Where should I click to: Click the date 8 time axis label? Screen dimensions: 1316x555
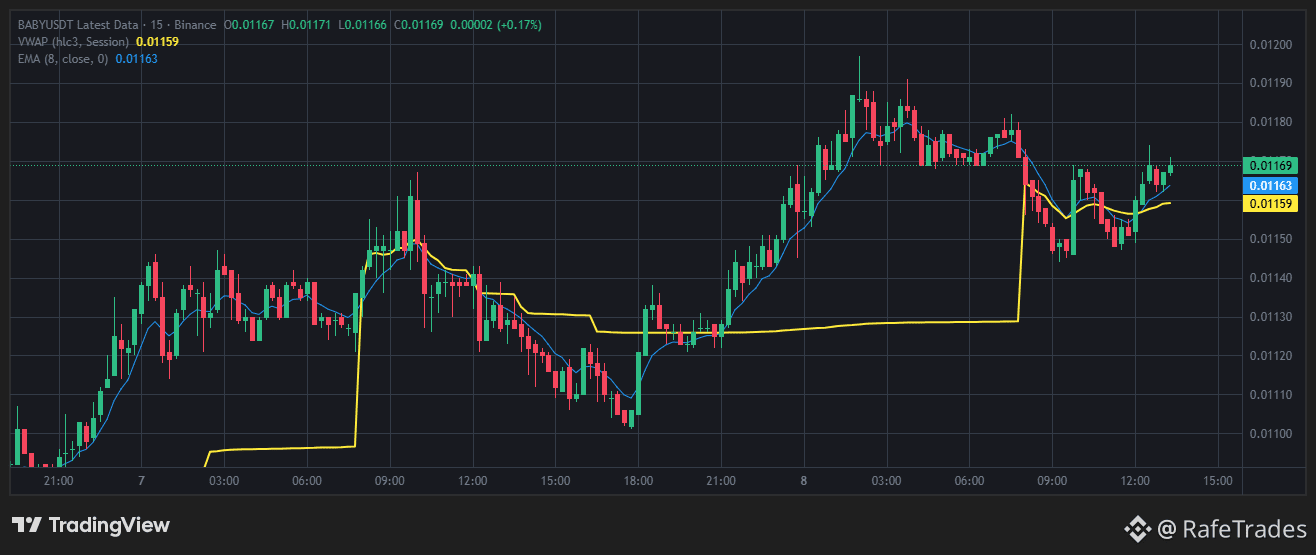(x=804, y=481)
